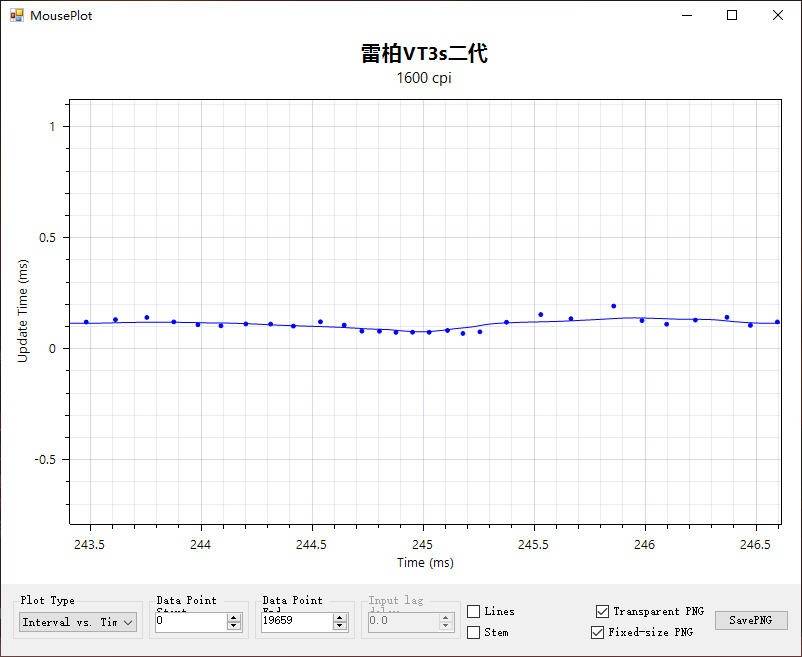Viewport: 802px width, 657px height.
Task: Maximize the MousePlot window
Action: click(x=732, y=15)
